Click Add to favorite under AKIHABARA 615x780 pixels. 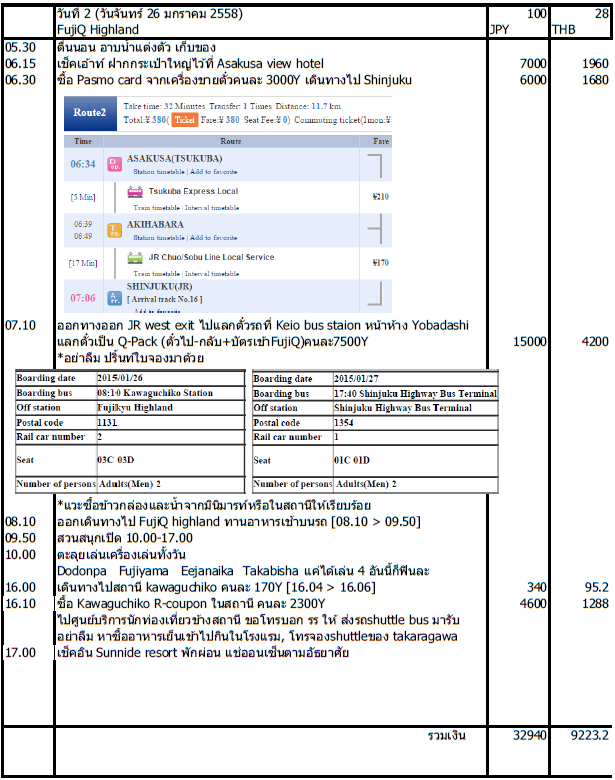[x=213, y=238]
